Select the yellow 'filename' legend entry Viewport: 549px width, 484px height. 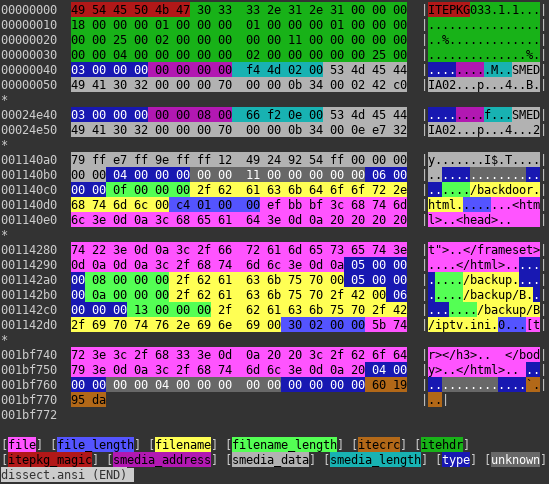[x=183, y=445]
